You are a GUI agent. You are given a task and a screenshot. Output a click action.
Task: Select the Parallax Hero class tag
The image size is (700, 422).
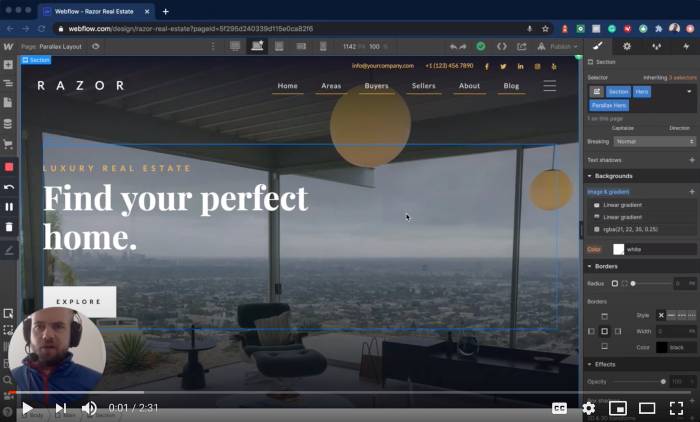[x=609, y=105]
